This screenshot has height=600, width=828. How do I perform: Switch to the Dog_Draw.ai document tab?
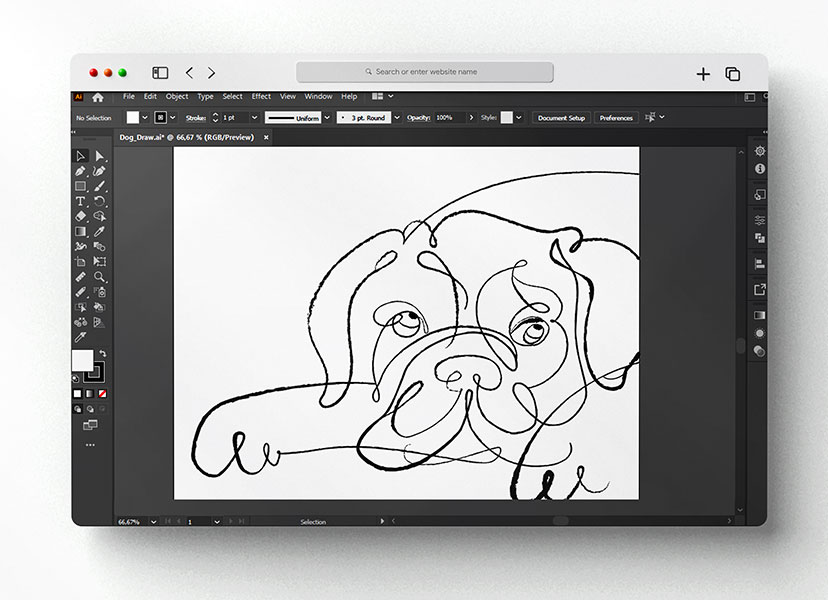coord(186,137)
